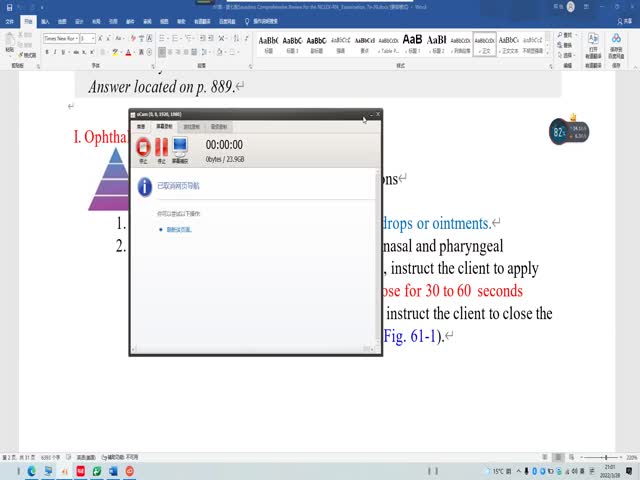
Task: Click the Windows Start button
Action: click(8, 471)
